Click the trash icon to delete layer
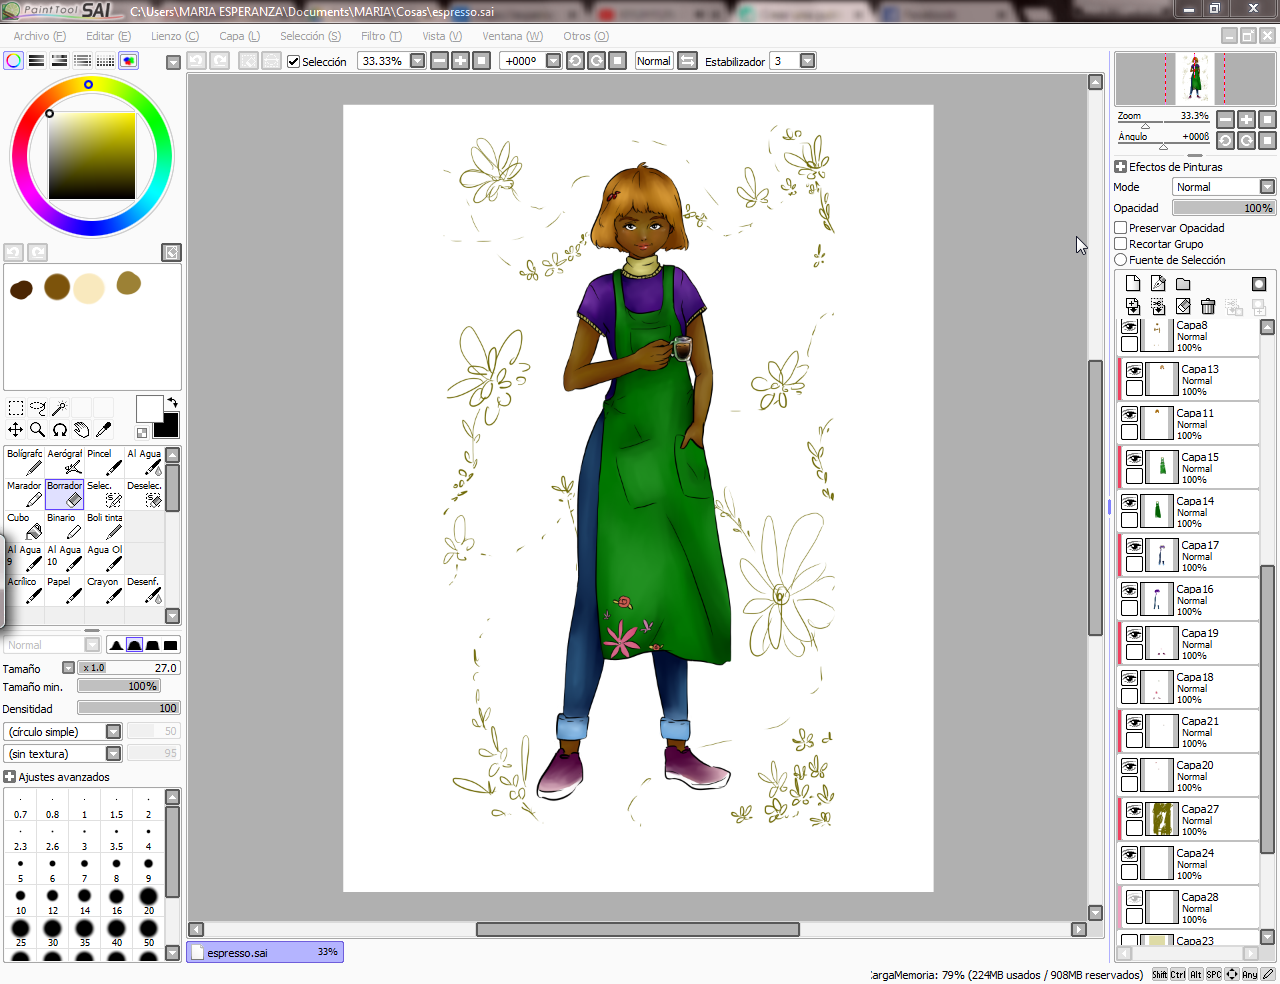1280x984 pixels. (1208, 307)
